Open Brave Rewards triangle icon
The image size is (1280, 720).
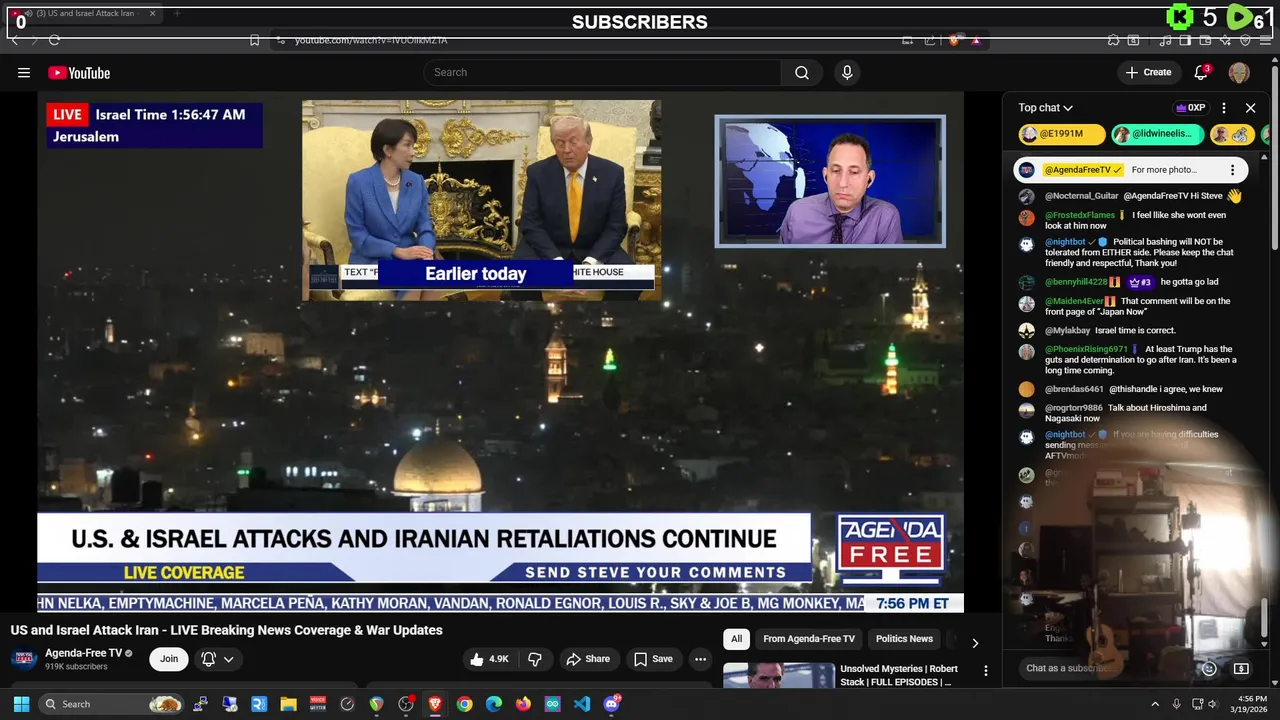pyautogui.click(x=976, y=40)
